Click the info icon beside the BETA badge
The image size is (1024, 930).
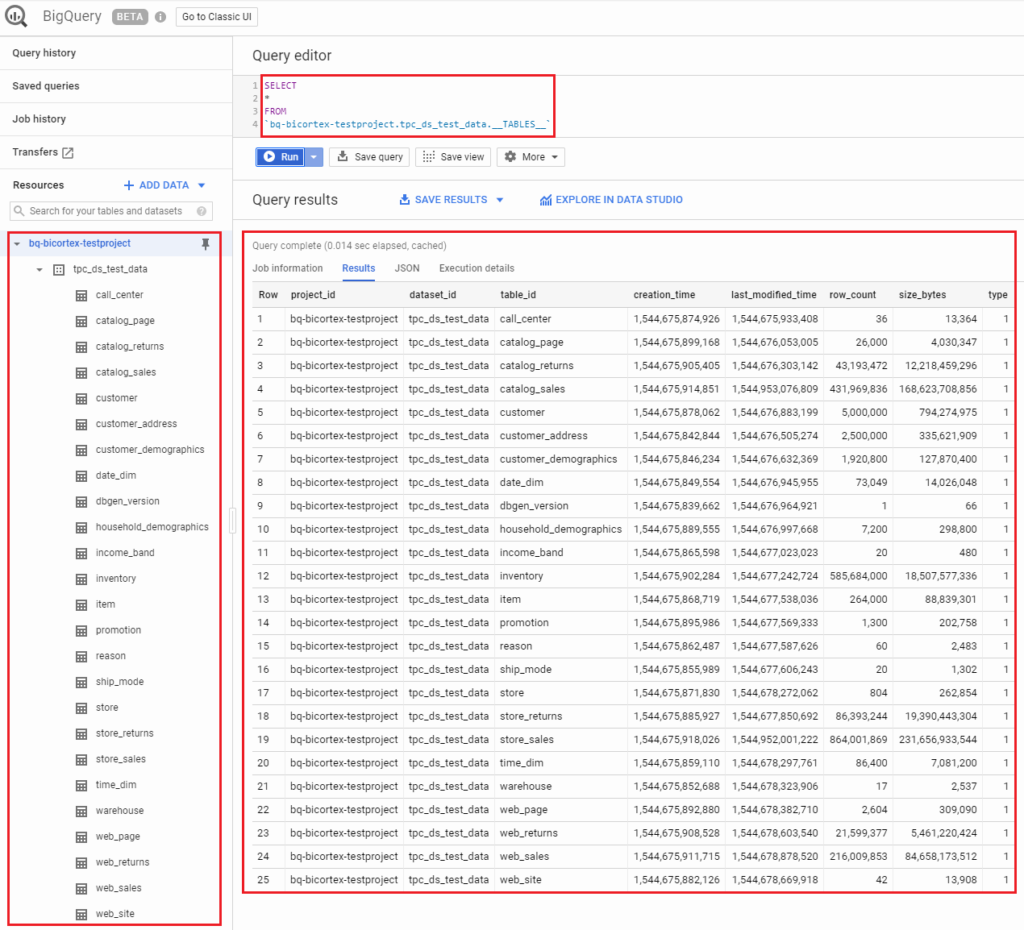[160, 16]
